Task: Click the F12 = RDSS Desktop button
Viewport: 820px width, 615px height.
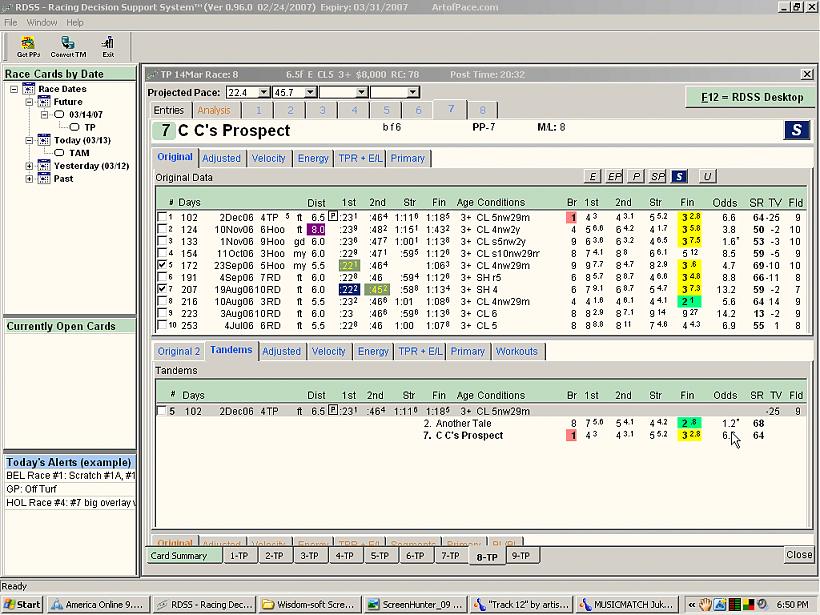Action: click(x=751, y=97)
